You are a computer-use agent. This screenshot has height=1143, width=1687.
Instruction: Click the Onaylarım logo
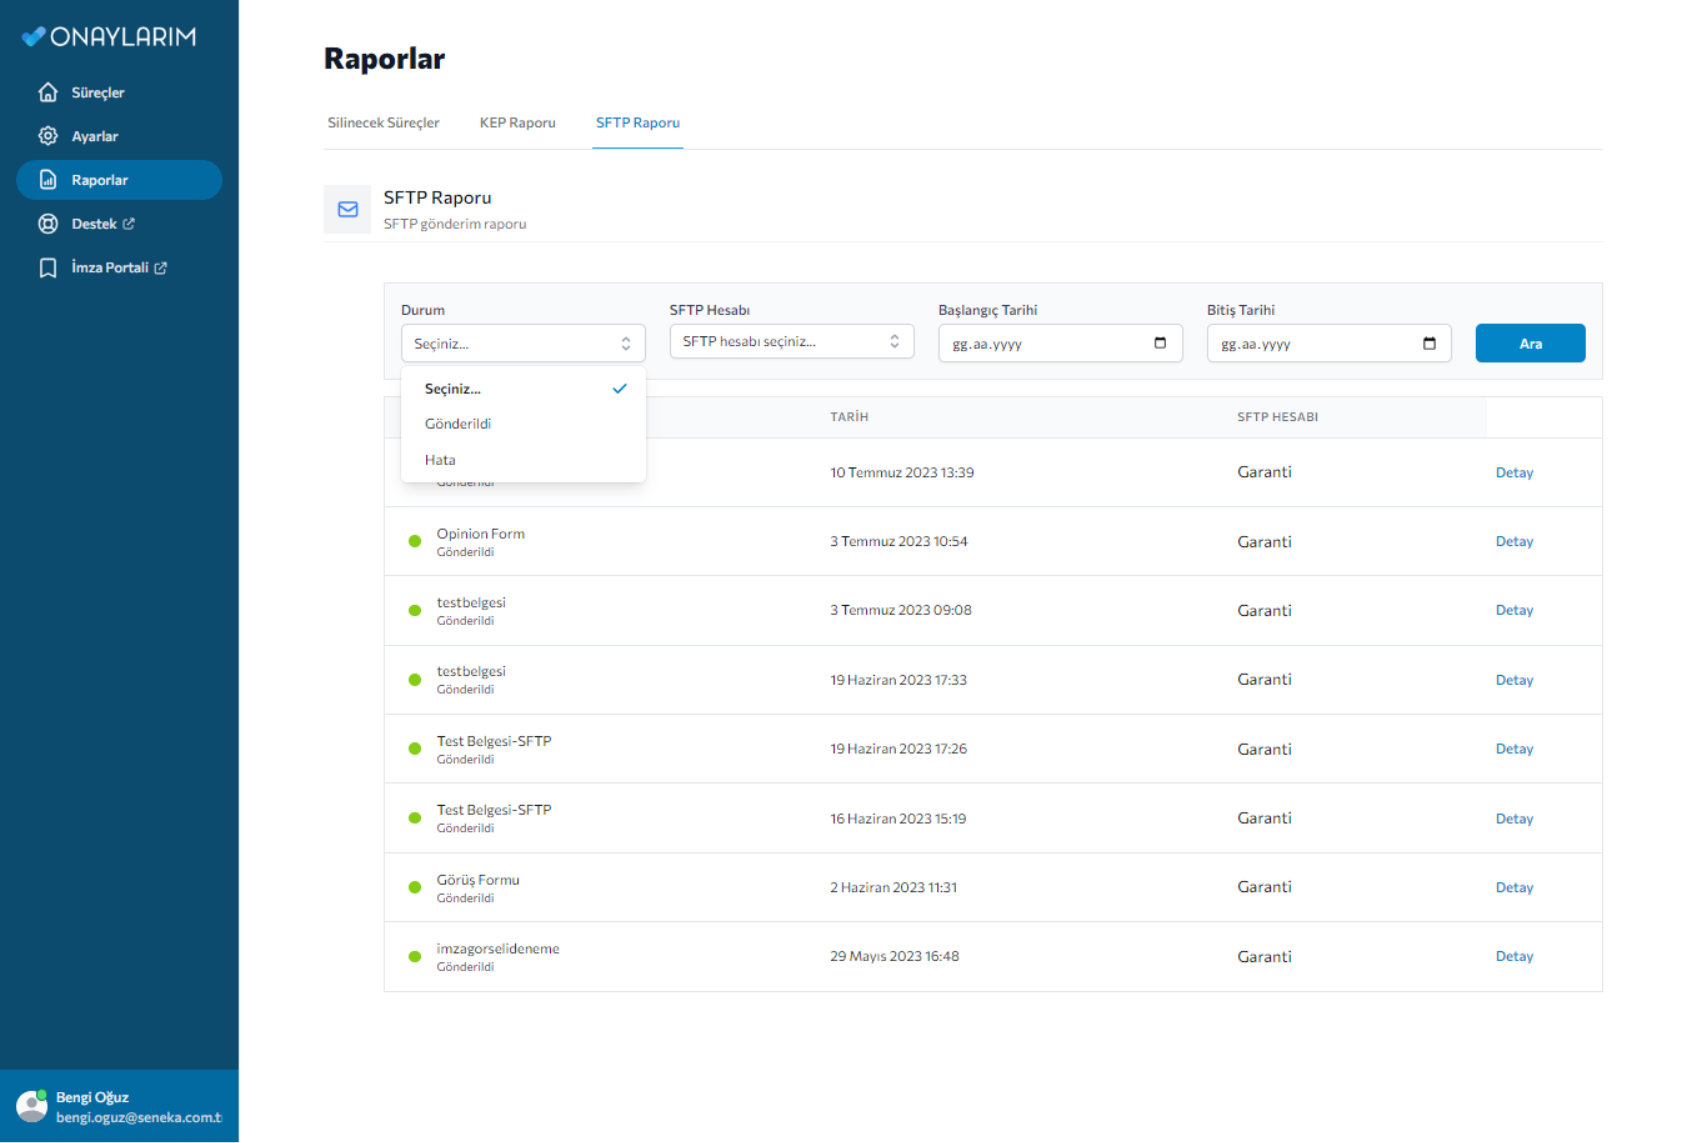(x=110, y=37)
